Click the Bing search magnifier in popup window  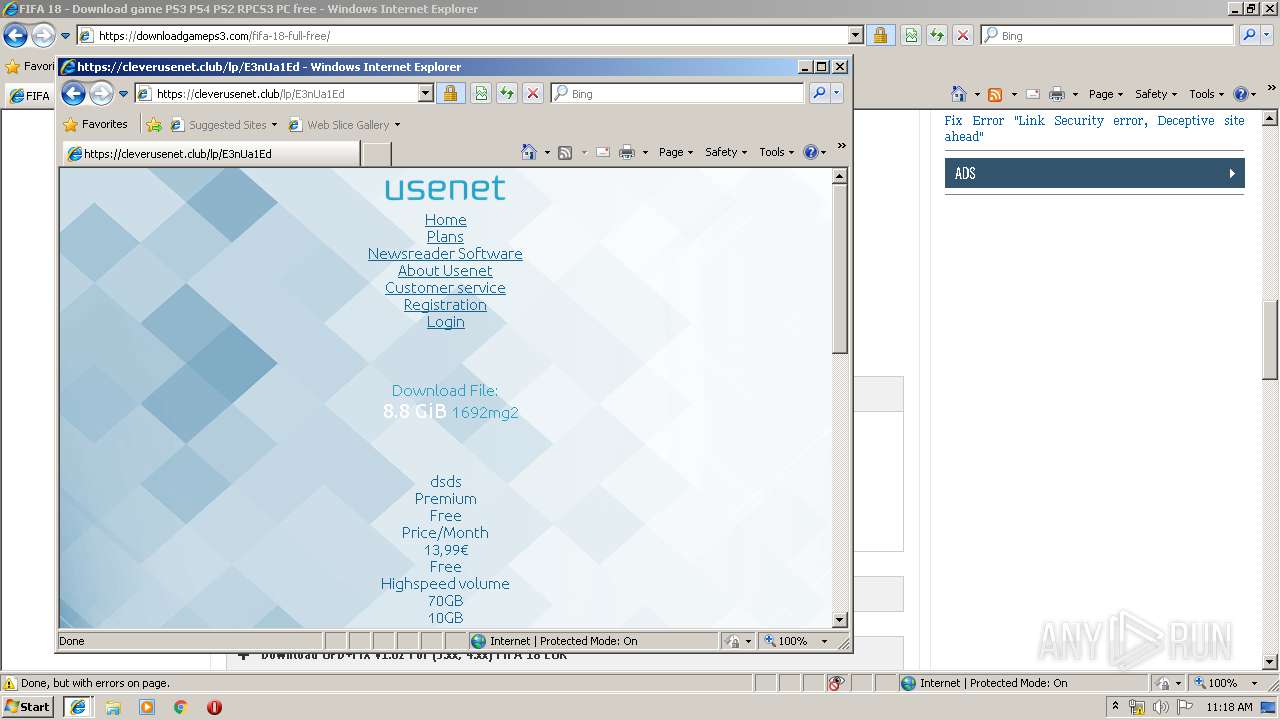[819, 93]
